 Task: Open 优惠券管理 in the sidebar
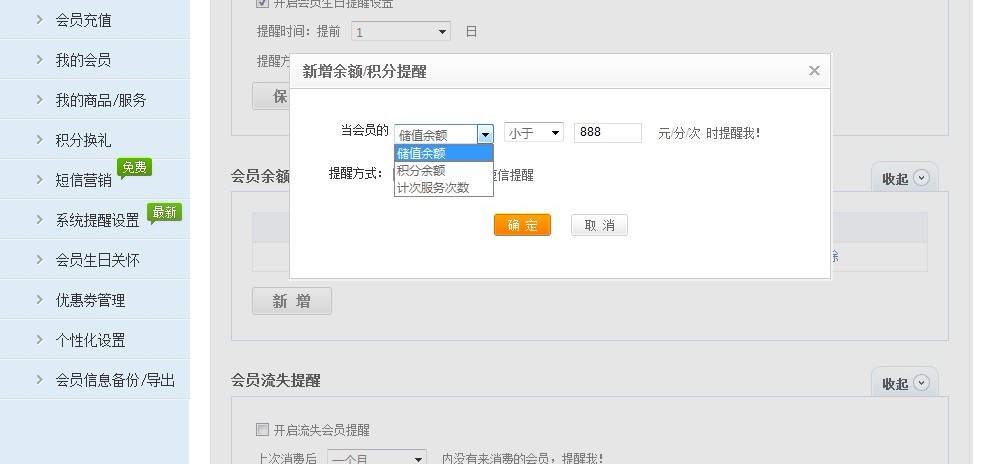[x=90, y=300]
